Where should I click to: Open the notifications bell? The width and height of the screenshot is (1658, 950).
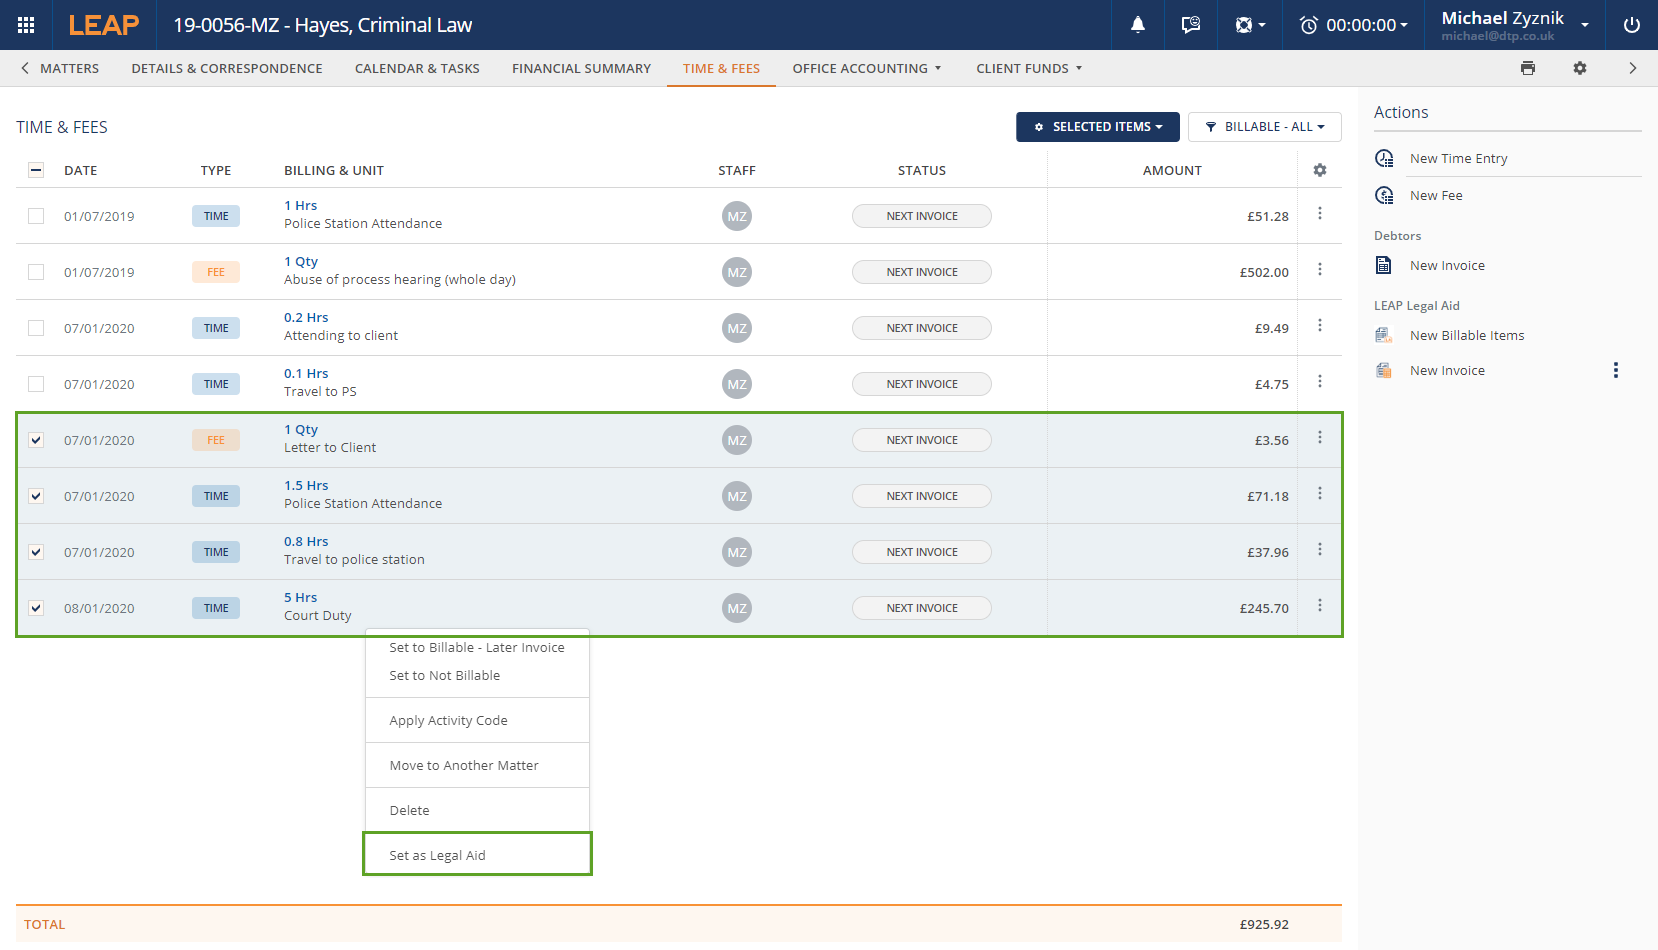(x=1137, y=25)
